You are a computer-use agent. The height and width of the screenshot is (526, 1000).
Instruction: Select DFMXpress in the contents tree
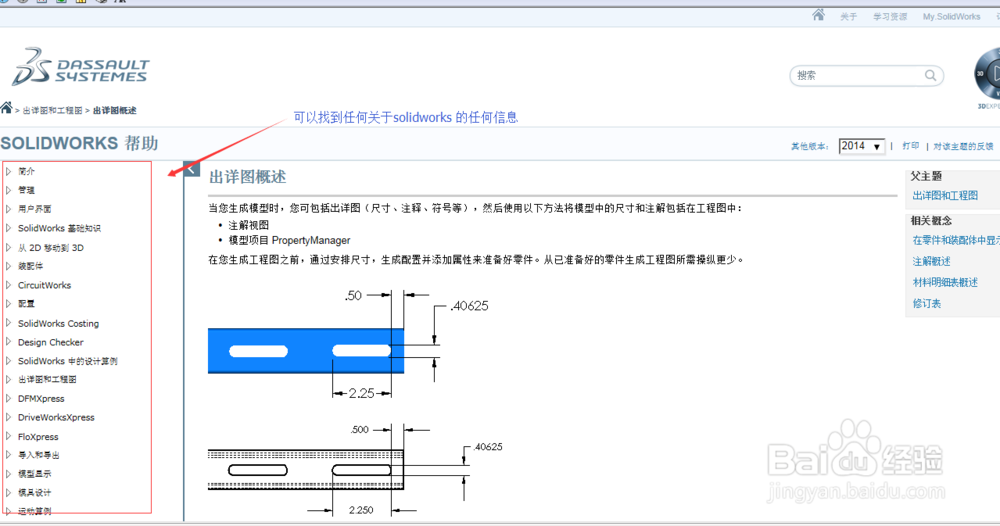41,398
